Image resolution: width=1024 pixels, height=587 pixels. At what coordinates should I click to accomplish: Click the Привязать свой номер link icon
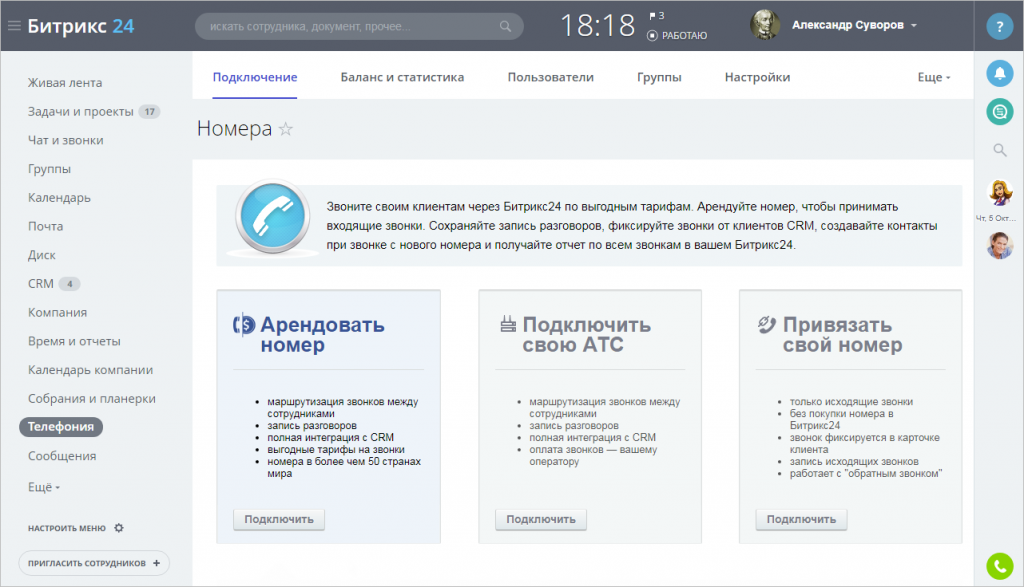pos(766,324)
